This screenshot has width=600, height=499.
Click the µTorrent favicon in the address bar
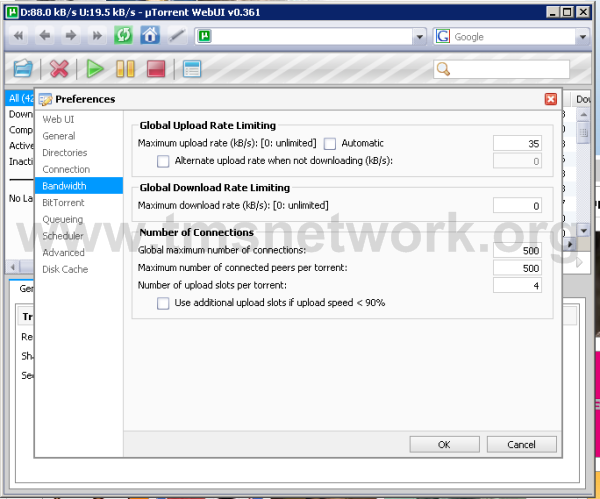tap(205, 37)
